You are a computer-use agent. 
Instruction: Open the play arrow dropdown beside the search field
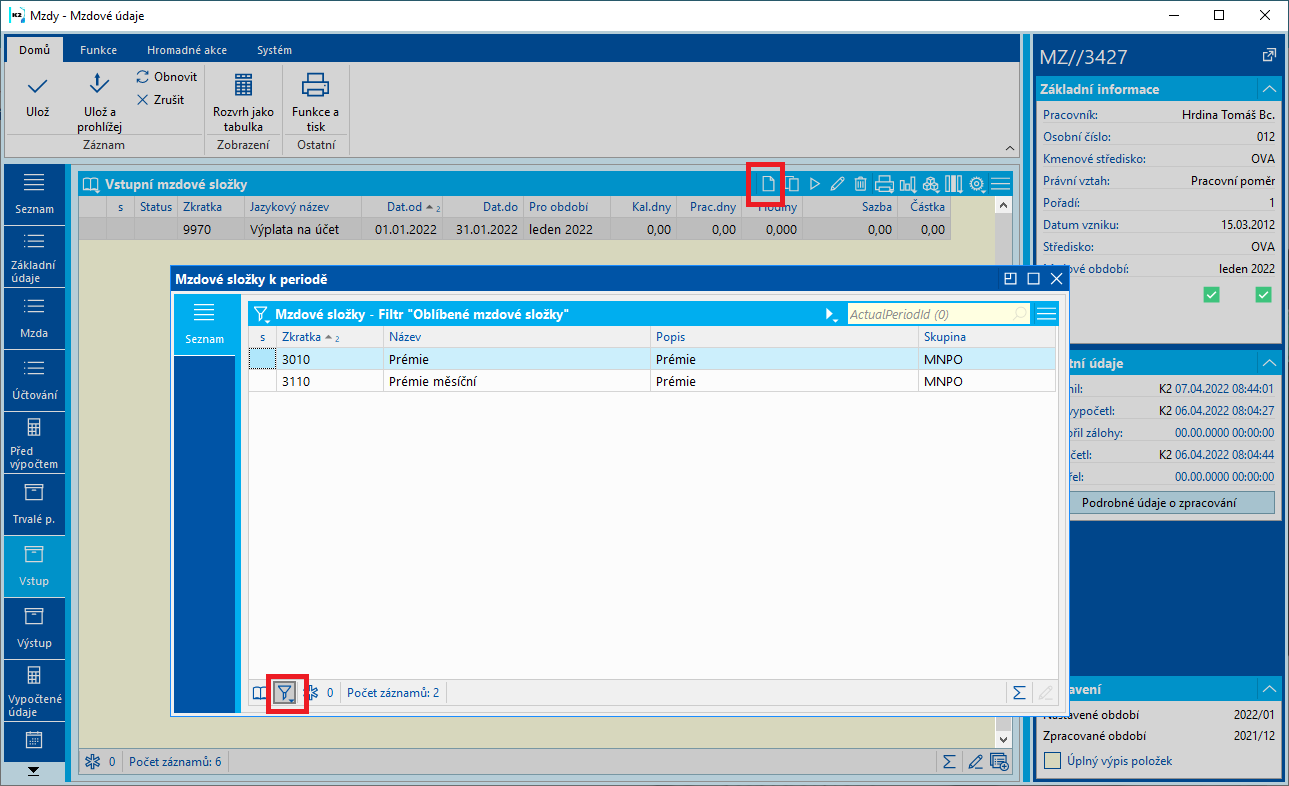[x=832, y=314]
